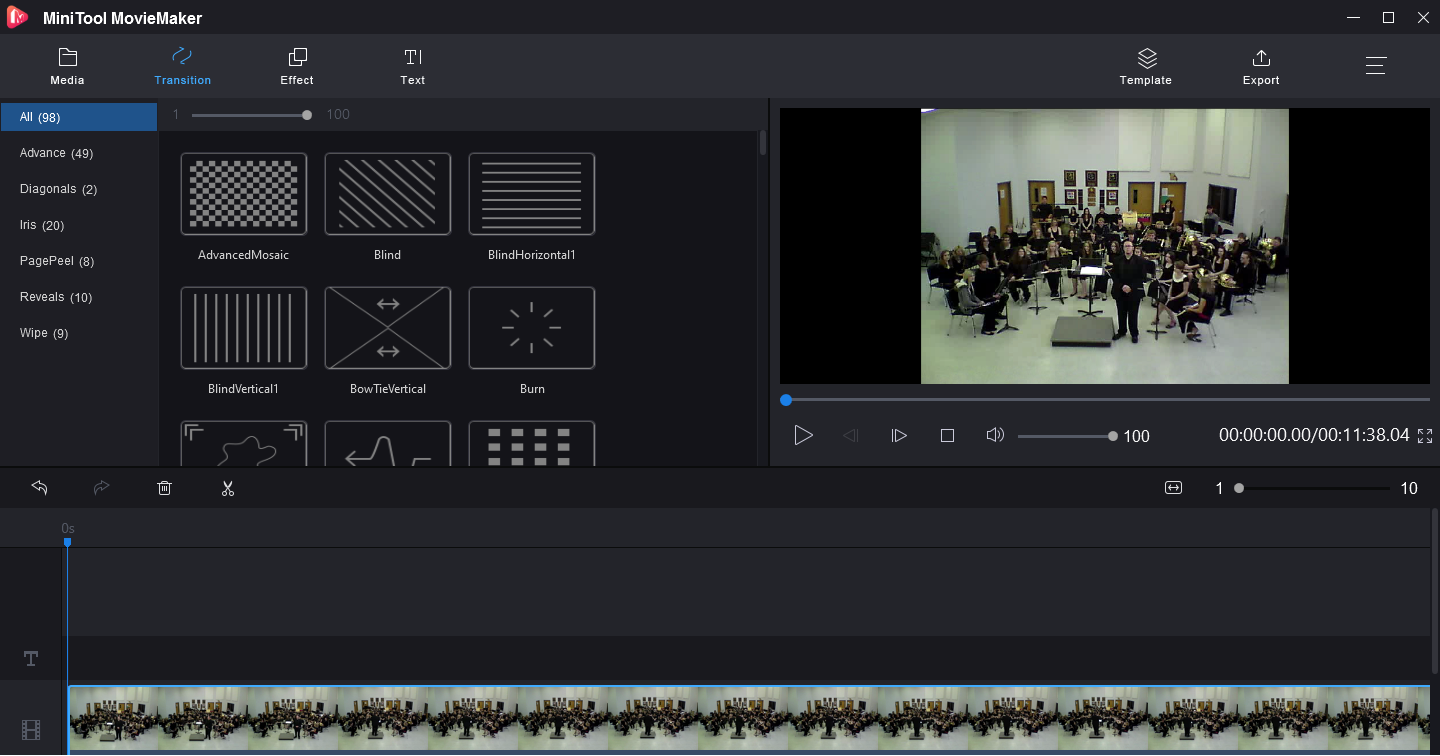
Task: Open the Effect tab
Action: coord(297,66)
